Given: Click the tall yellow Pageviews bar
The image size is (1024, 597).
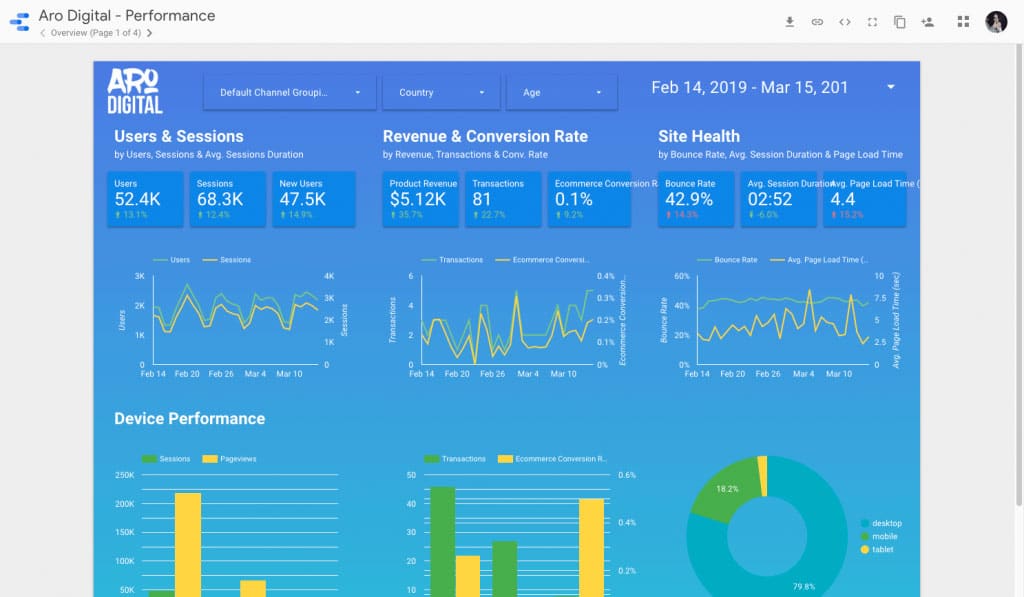Looking at the screenshot, I should click(x=188, y=545).
